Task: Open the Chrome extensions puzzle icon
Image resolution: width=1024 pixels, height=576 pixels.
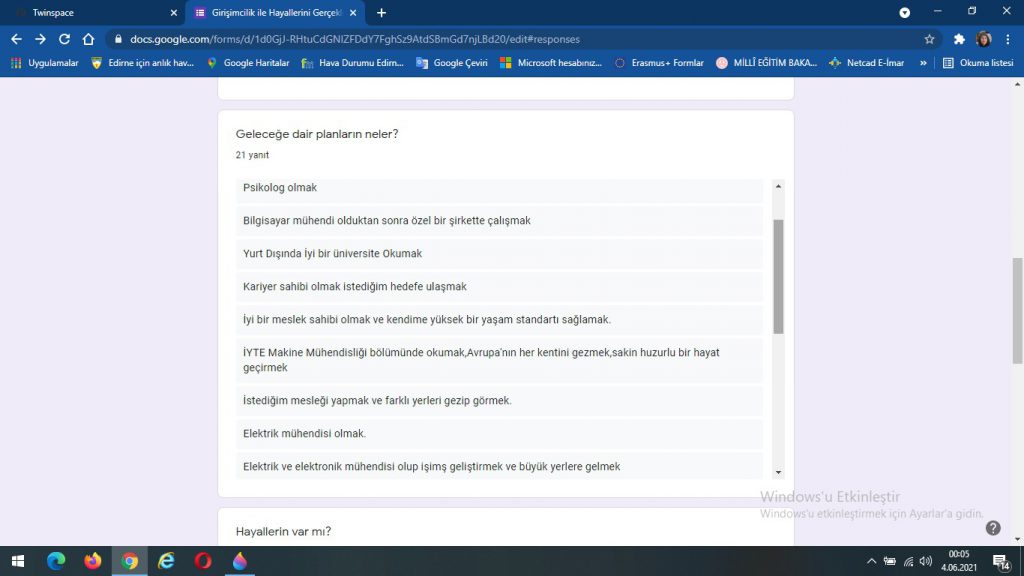Action: point(959,39)
